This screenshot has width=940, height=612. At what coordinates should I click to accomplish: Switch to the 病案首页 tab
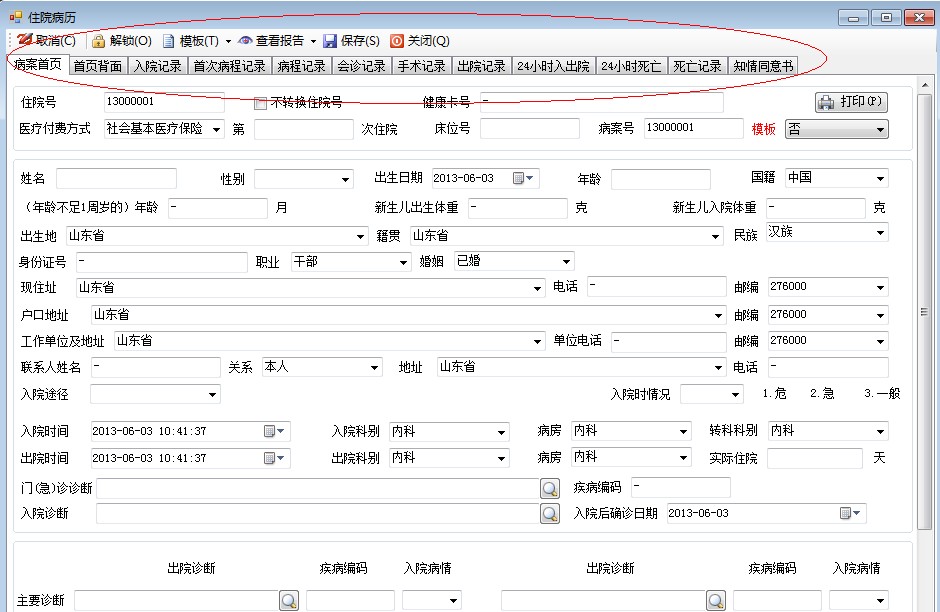pos(38,65)
